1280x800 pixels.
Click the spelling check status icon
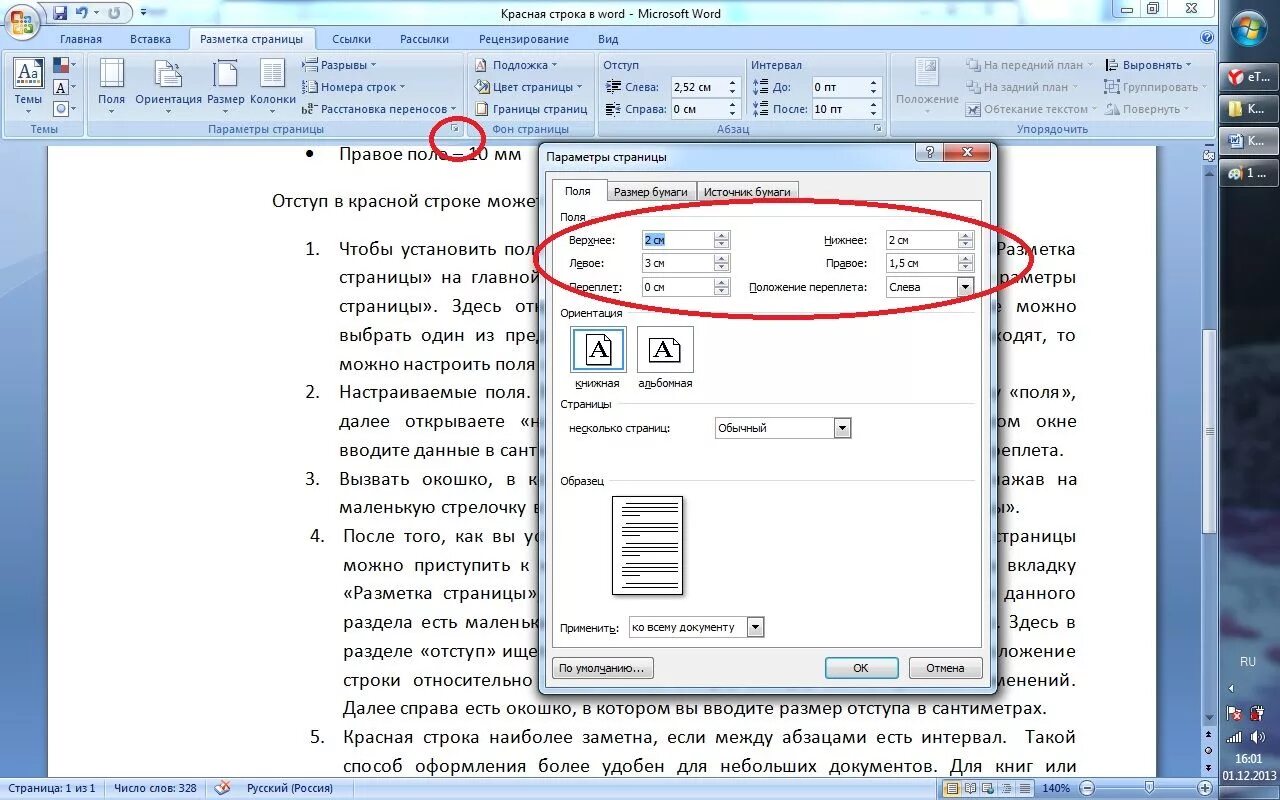tap(222, 788)
